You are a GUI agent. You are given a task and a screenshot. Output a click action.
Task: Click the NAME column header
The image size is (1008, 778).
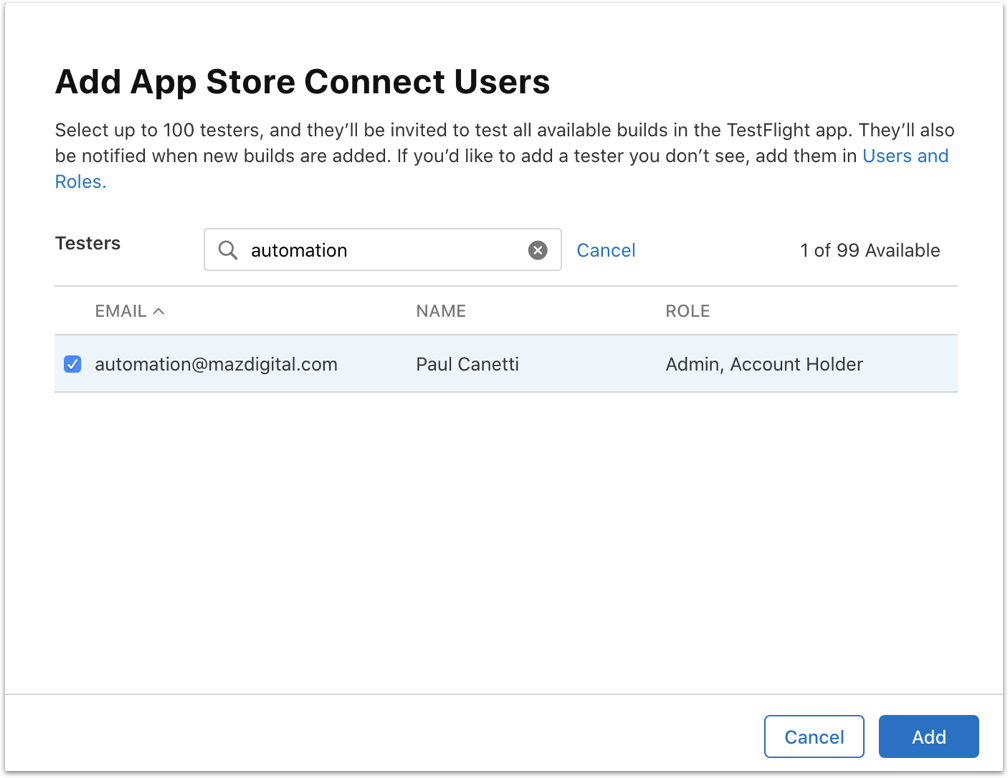441,311
